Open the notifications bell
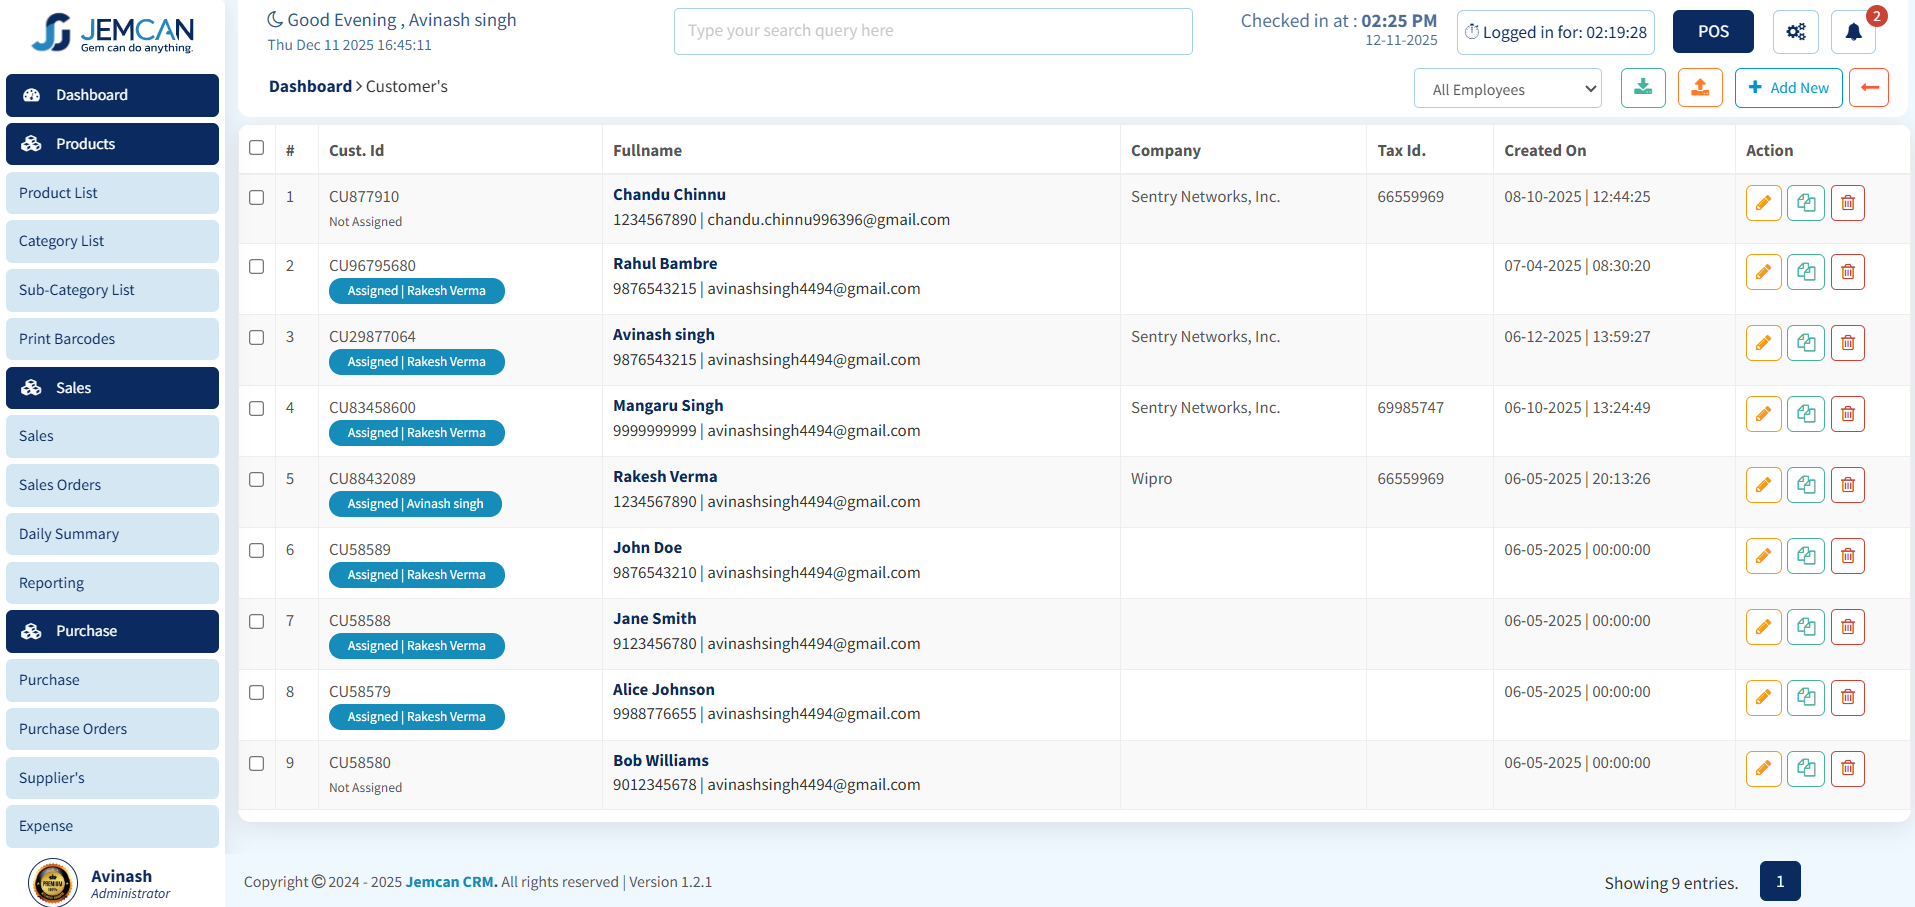The width and height of the screenshot is (1915, 907). (1853, 31)
